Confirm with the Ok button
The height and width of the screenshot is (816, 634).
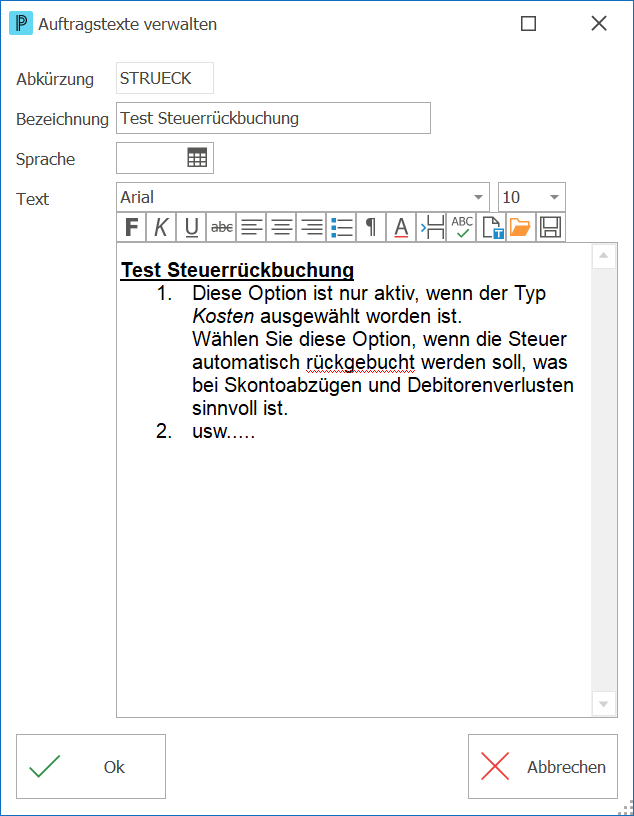91,767
